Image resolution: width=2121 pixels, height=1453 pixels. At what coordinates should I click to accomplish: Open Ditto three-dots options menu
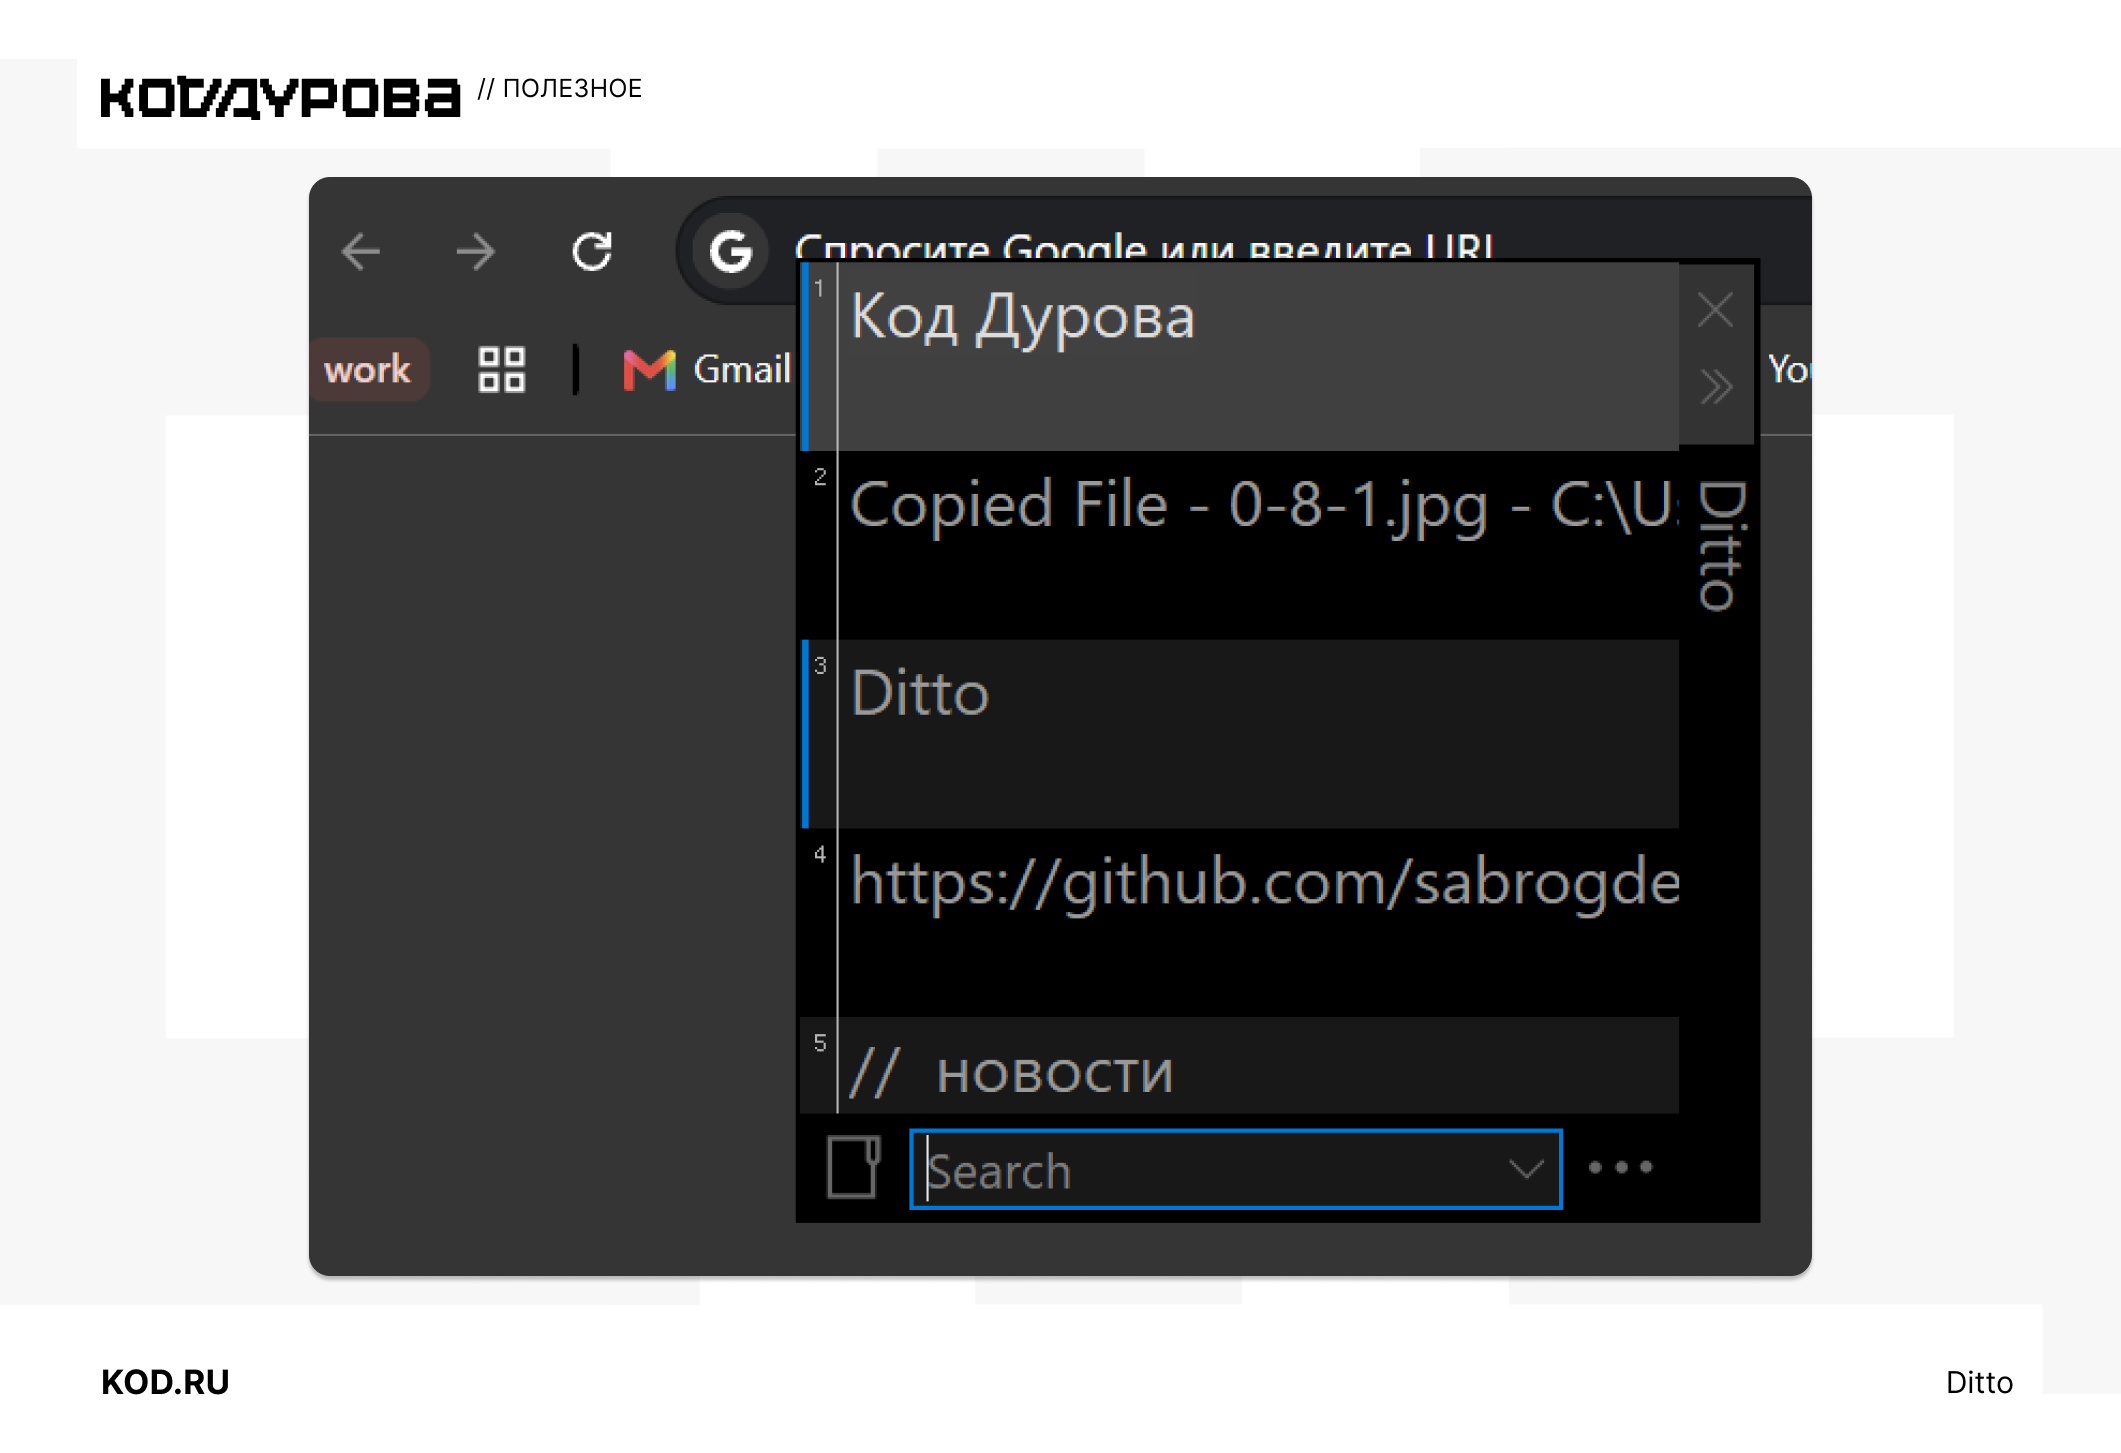click(1620, 1168)
